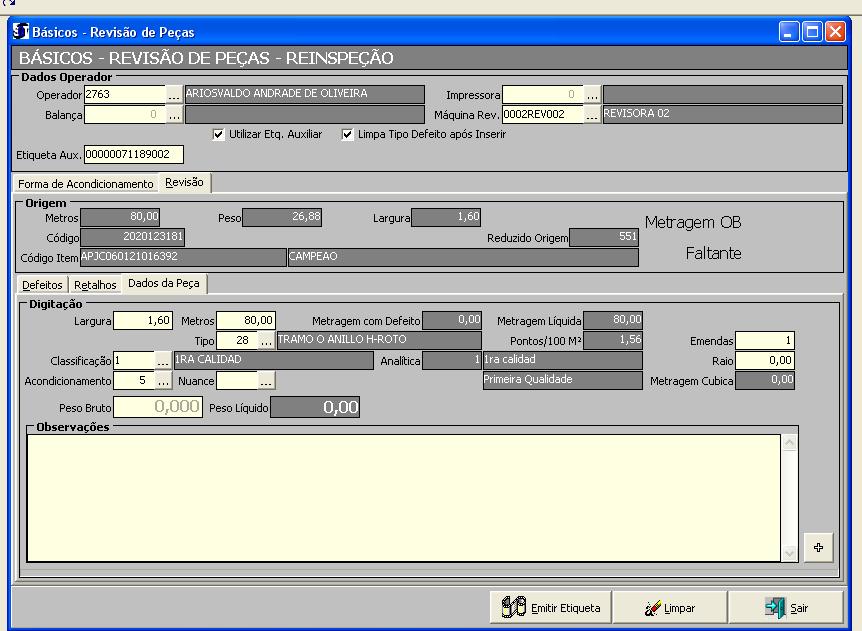Open Tipo lookup ellipsis button
The height and width of the screenshot is (631, 862).
coord(266,341)
